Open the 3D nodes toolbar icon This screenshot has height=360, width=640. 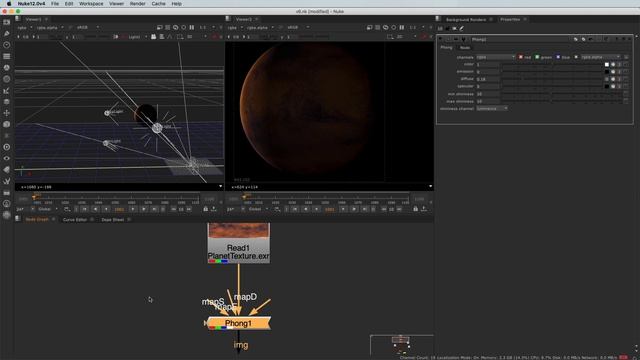(7, 124)
